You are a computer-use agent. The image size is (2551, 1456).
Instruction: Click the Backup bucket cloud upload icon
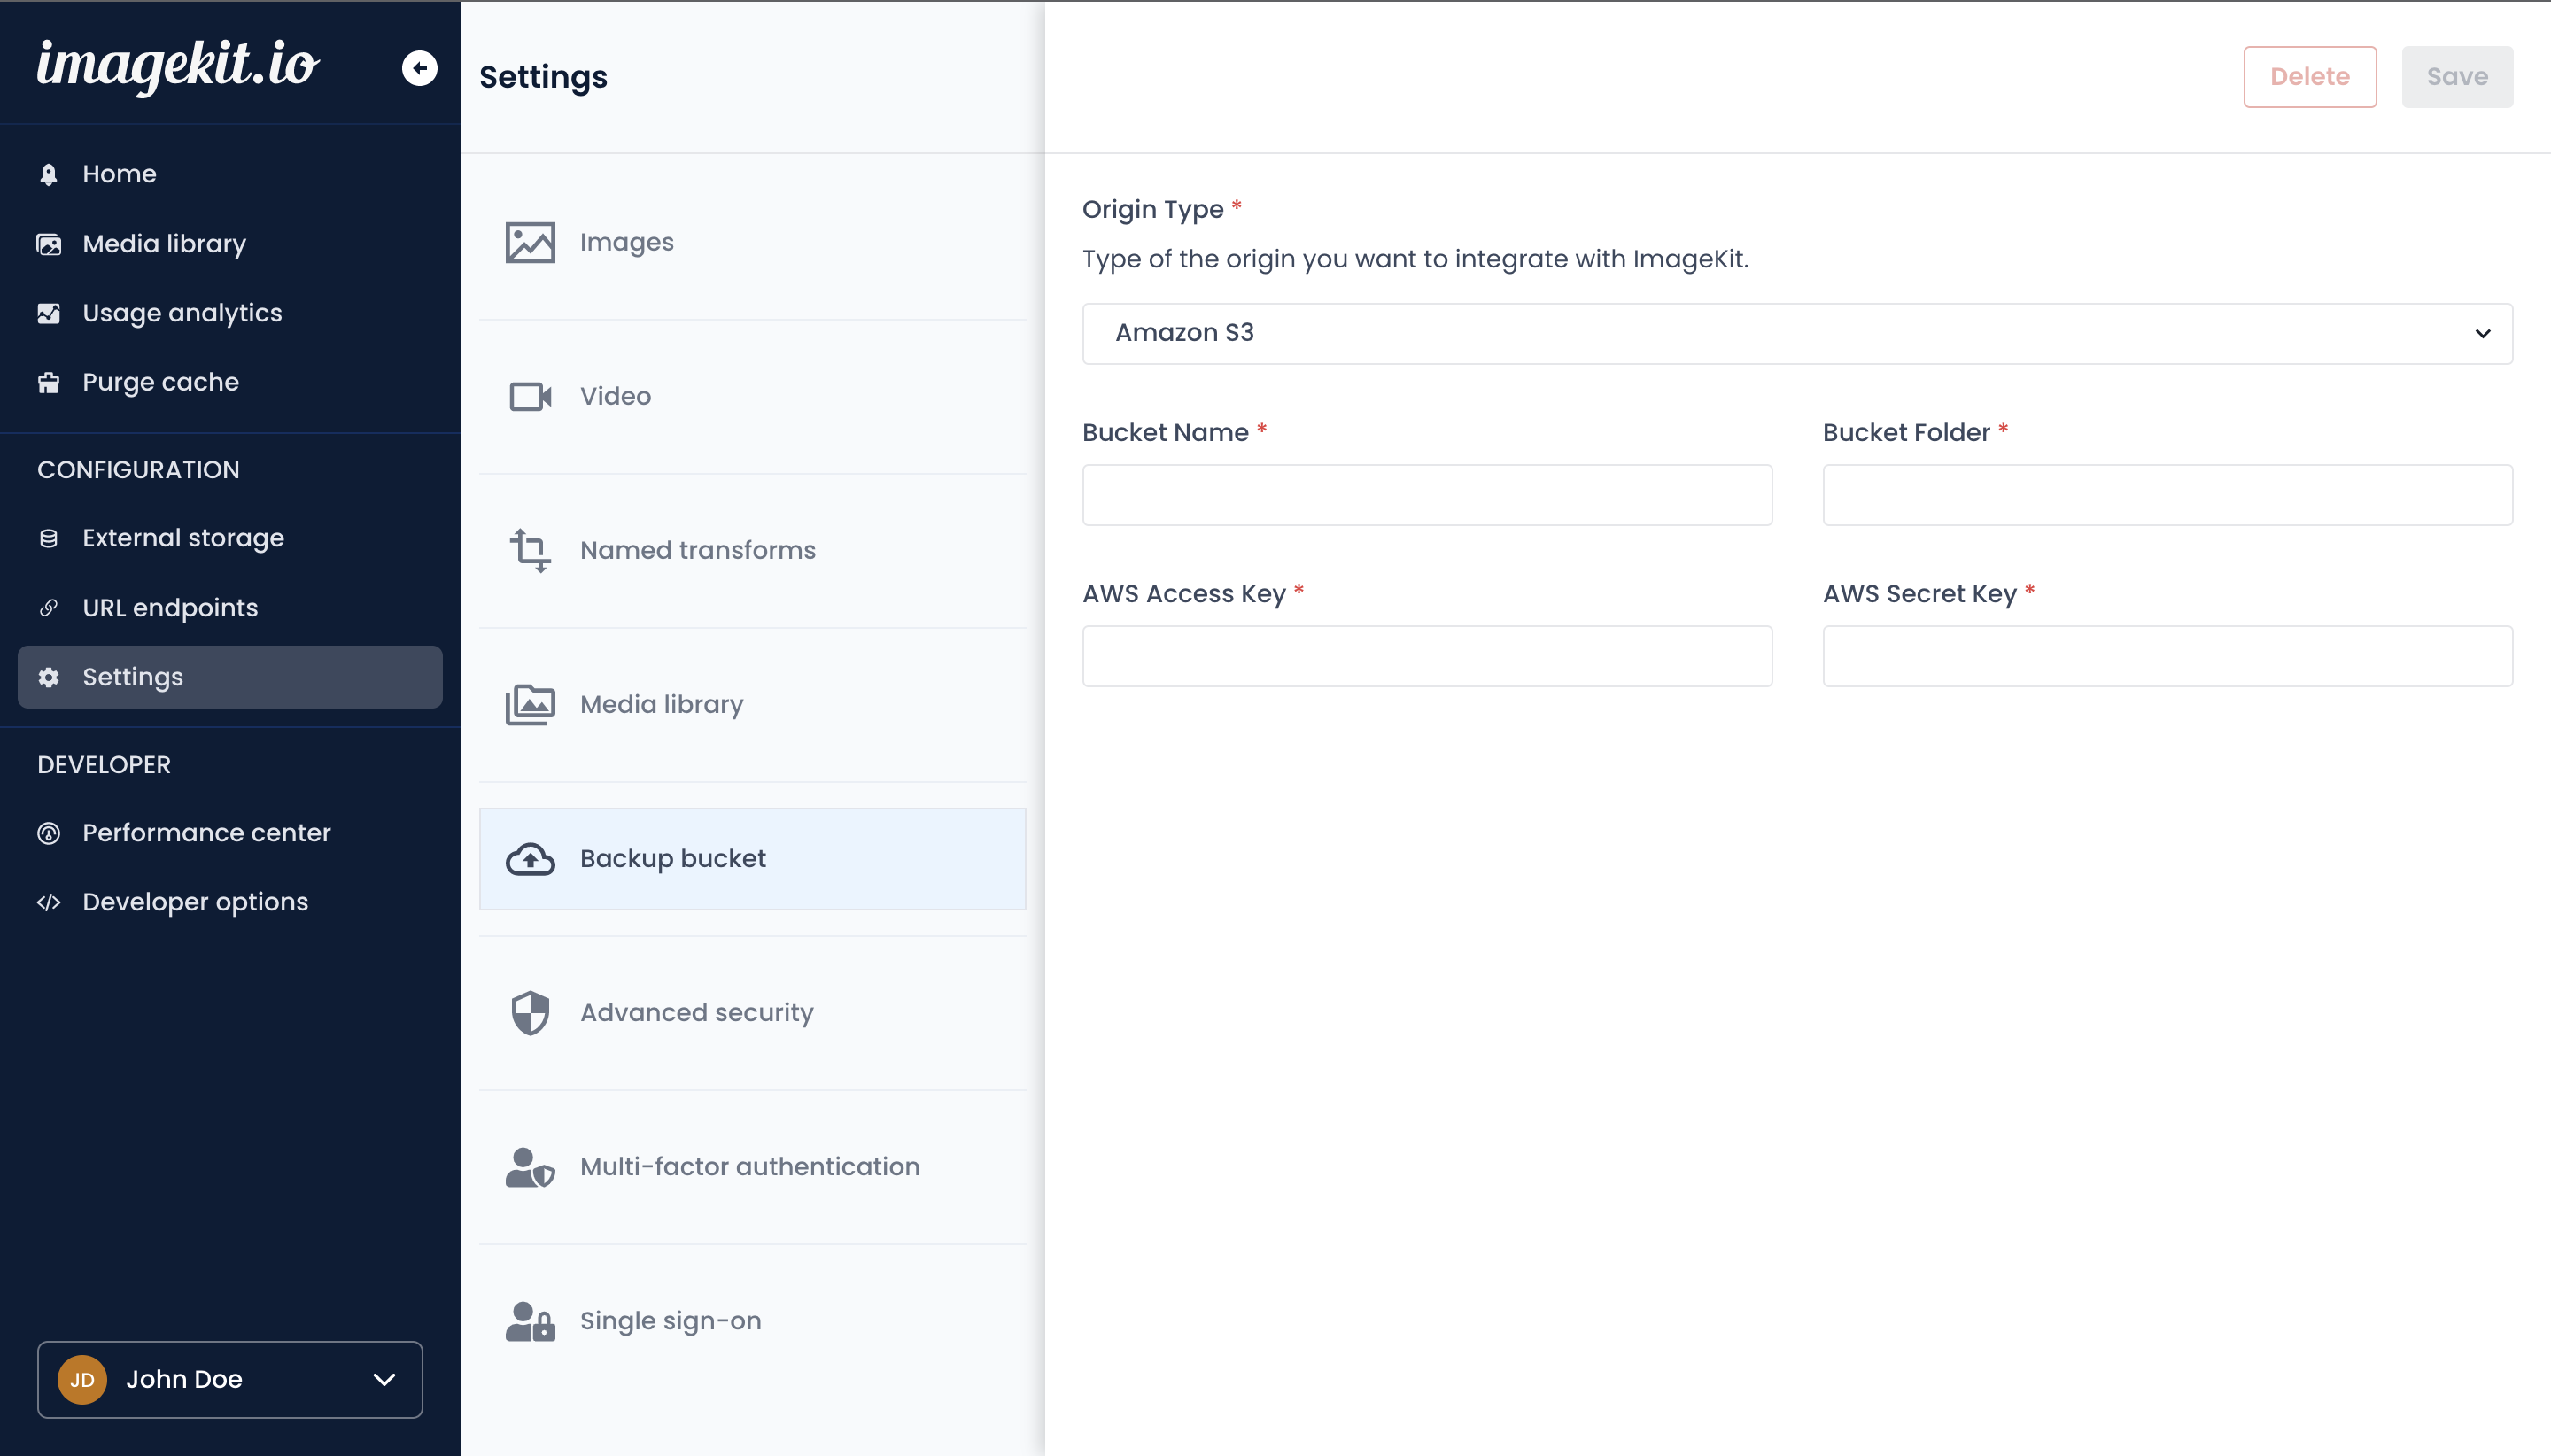click(530, 859)
